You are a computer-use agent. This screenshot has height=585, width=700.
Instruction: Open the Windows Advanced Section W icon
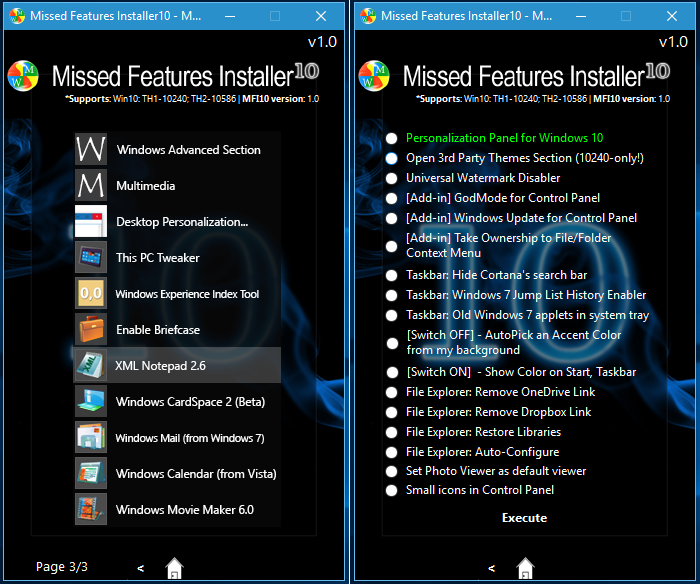tap(91, 149)
